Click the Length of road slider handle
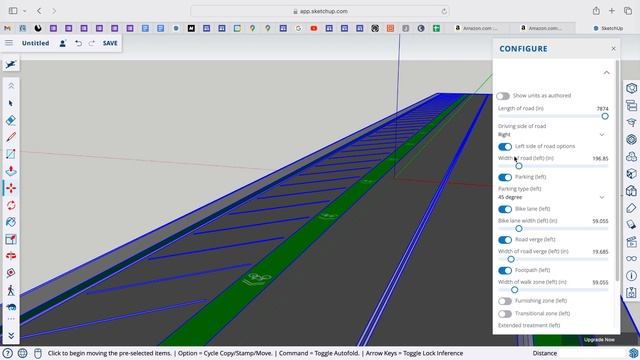 [604, 116]
